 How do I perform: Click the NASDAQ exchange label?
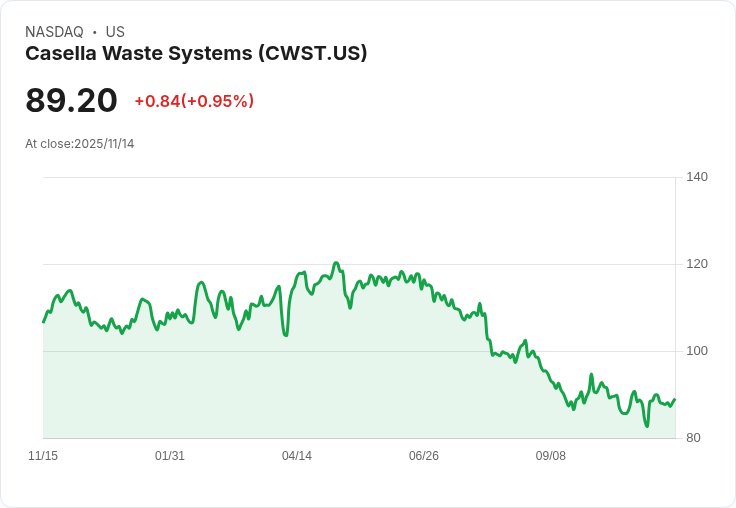[x=54, y=31]
